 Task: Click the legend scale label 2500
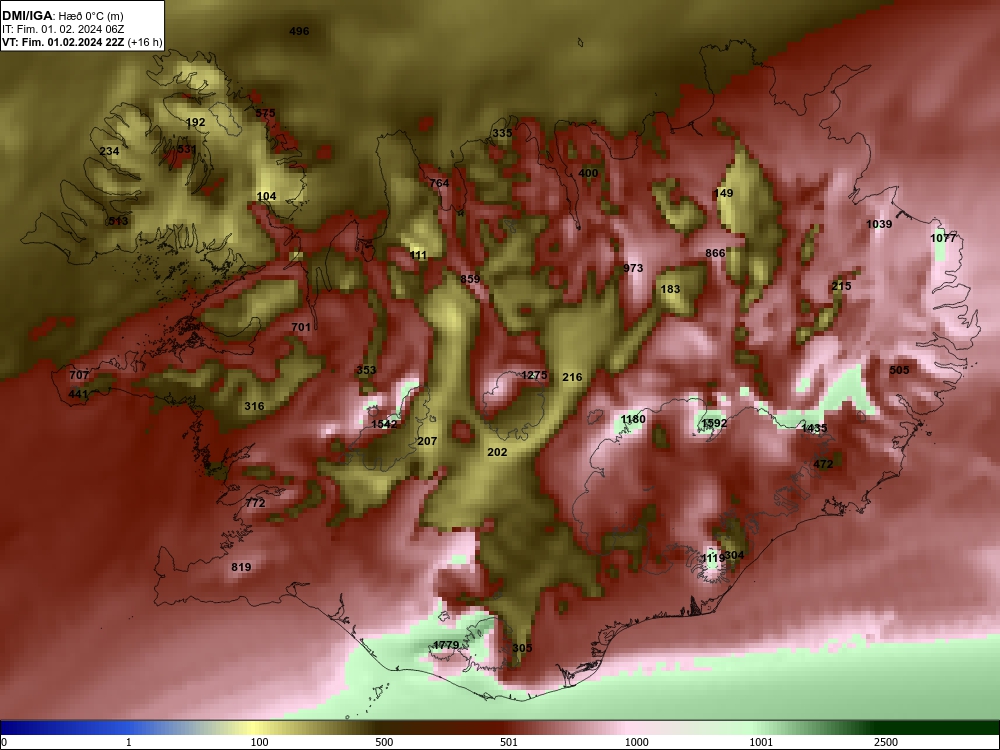click(886, 742)
